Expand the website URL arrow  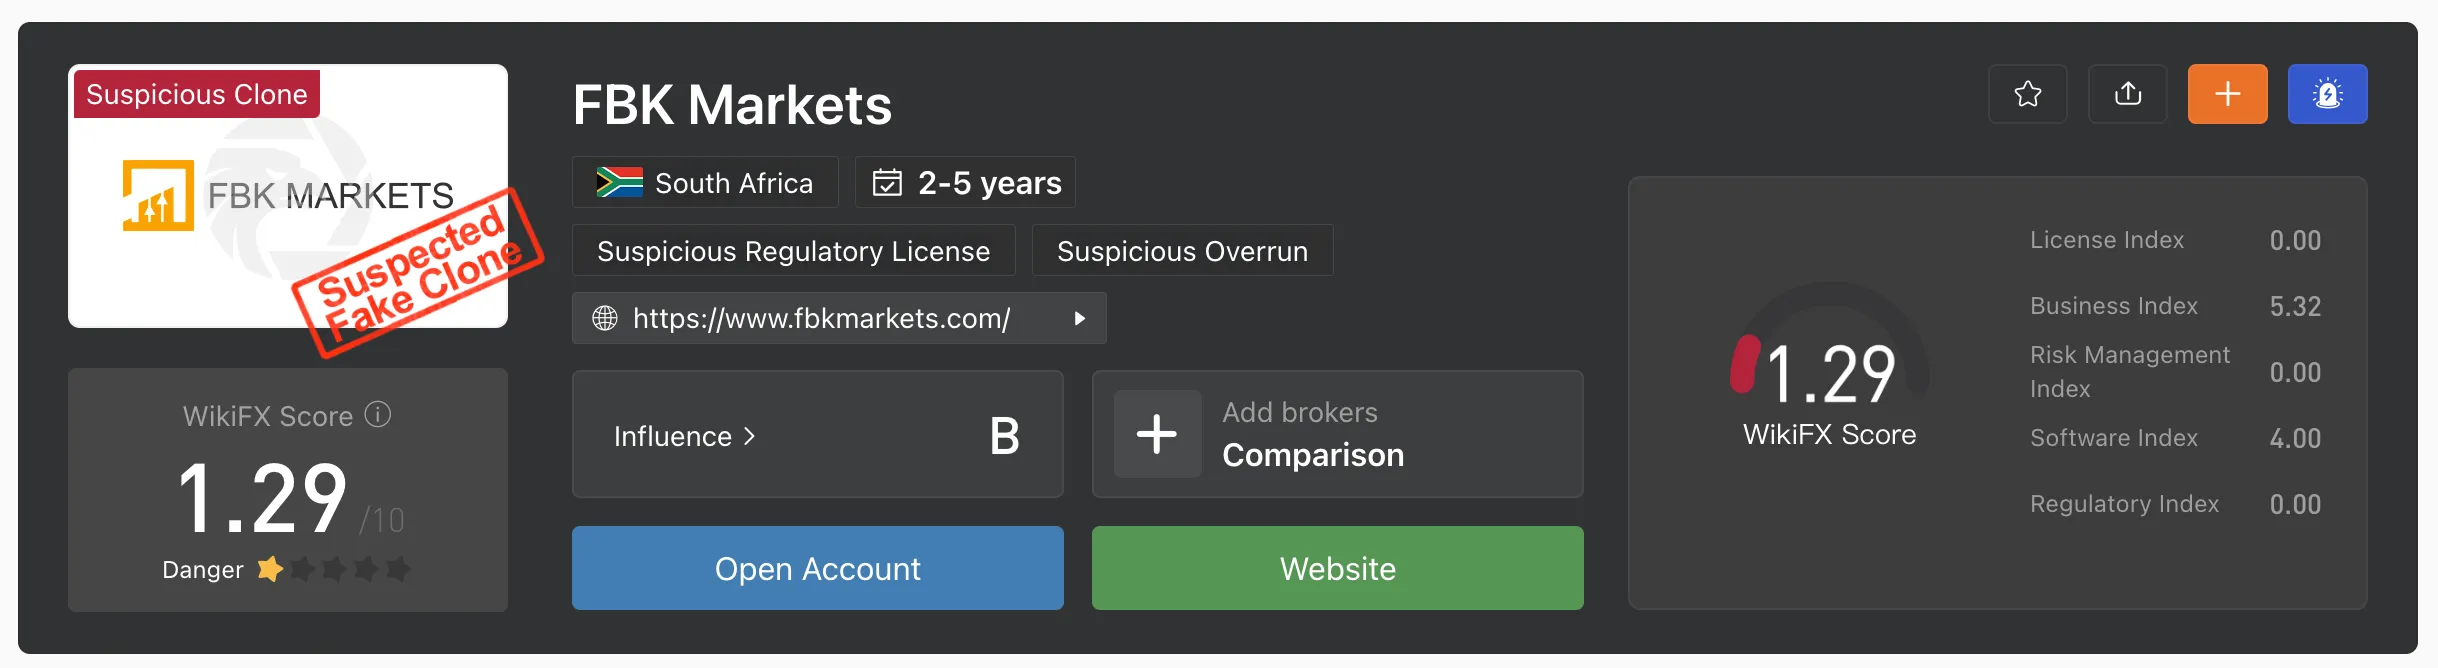pyautogui.click(x=1079, y=318)
